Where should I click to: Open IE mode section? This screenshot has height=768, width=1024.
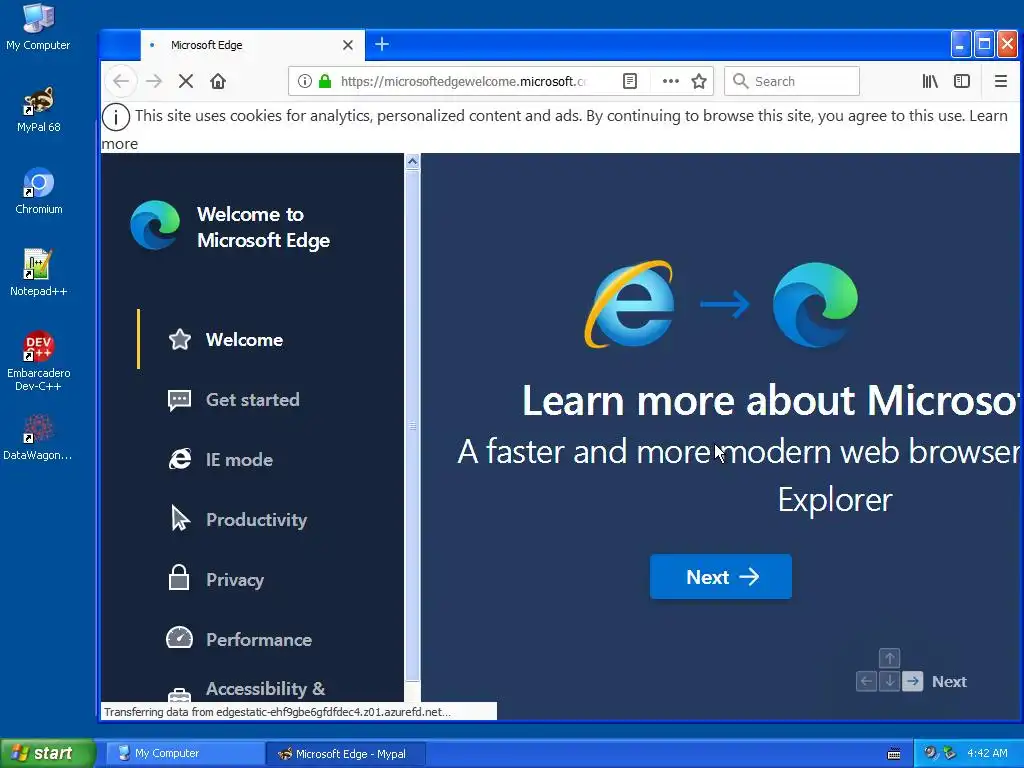pyautogui.click(x=240, y=460)
